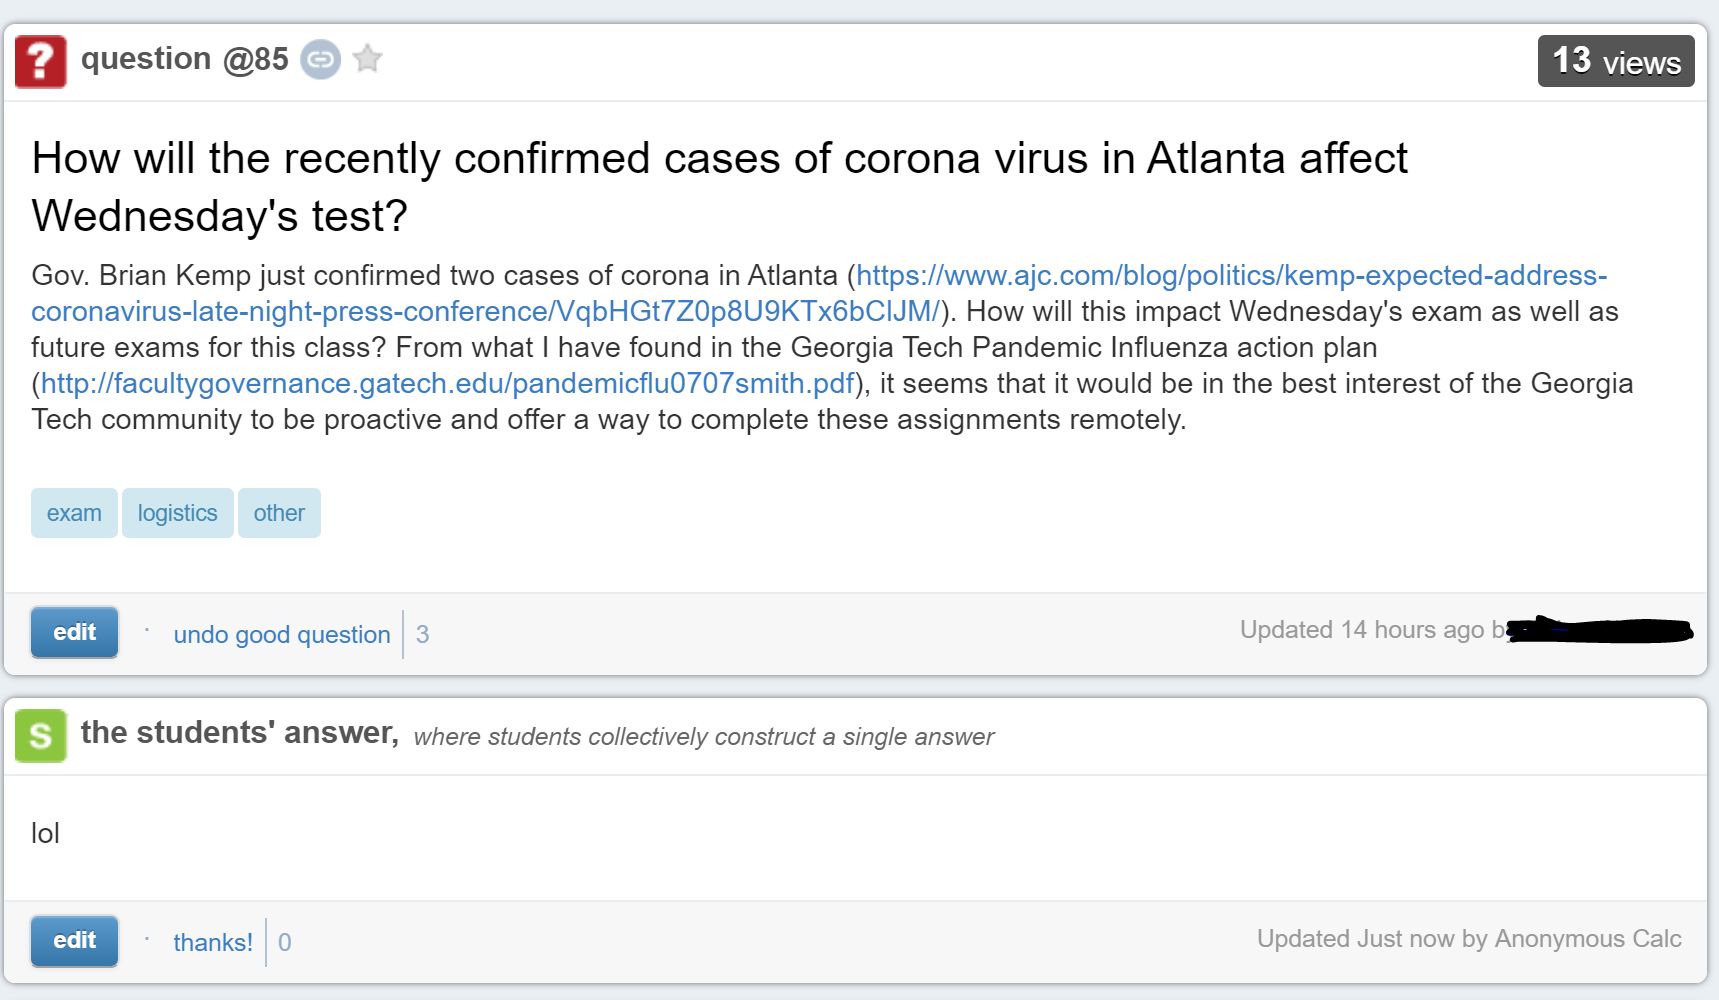Click the good question count of 3

tap(423, 635)
